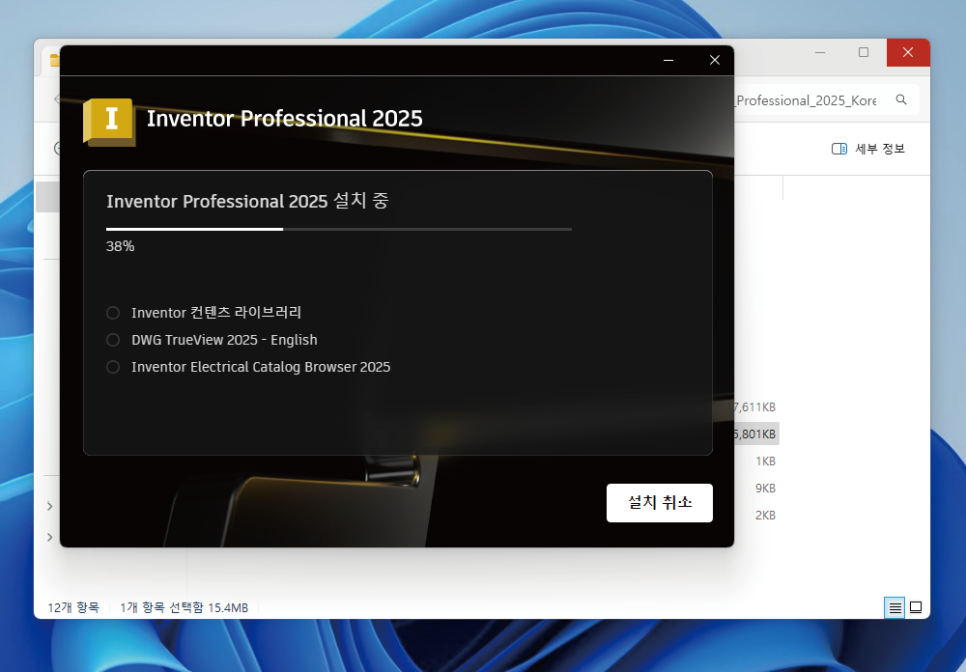Select the file row sized 1KB
This screenshot has width=966, height=672.
point(765,461)
